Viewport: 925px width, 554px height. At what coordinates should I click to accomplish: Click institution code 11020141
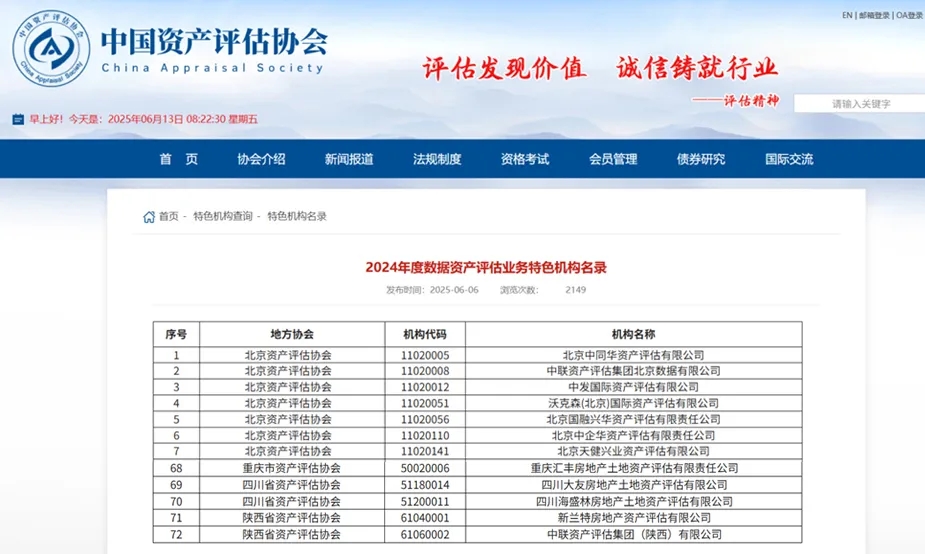click(x=425, y=451)
